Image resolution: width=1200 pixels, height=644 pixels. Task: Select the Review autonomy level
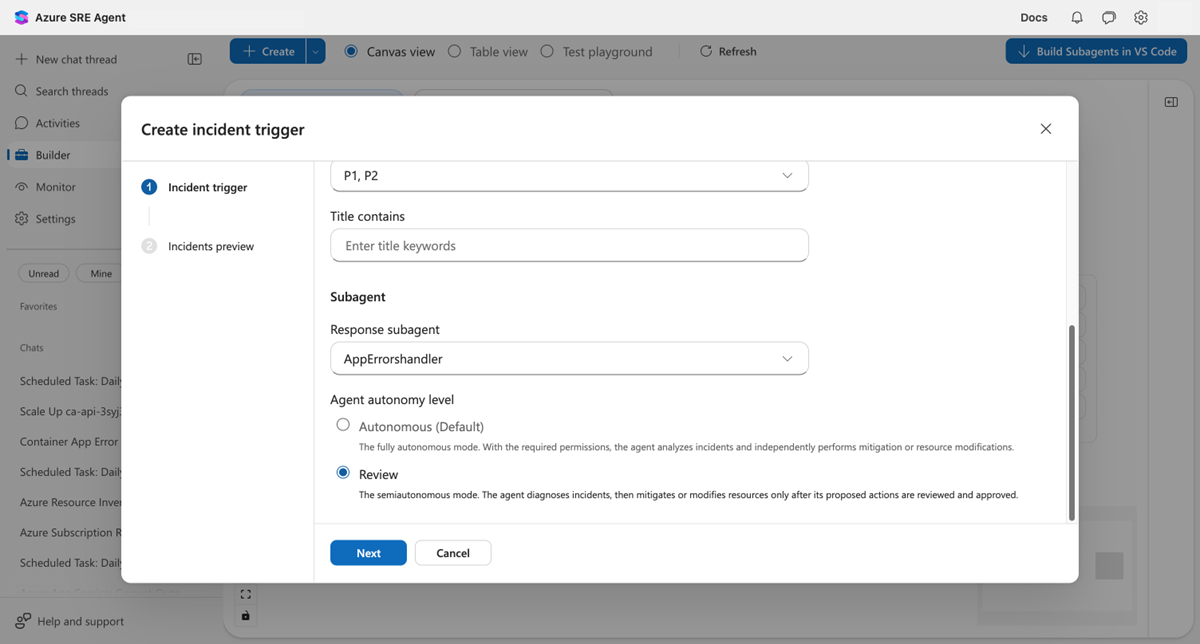click(343, 472)
